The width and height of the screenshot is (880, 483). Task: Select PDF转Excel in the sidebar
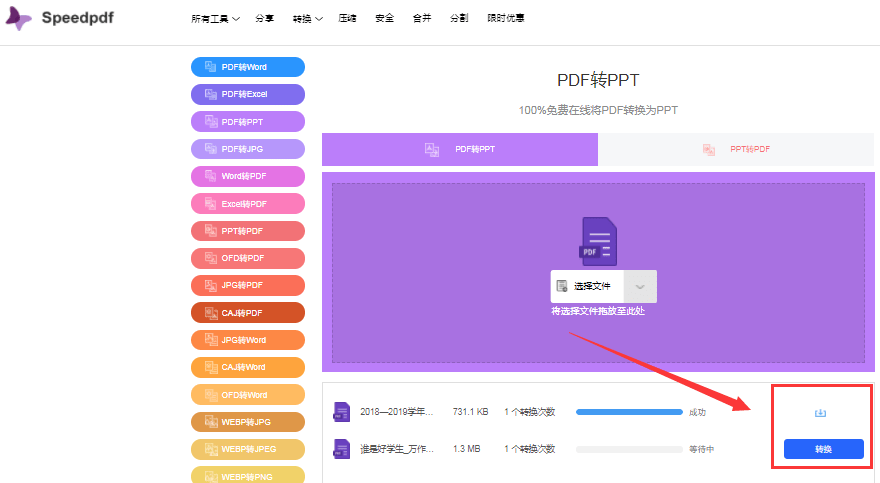[x=247, y=94]
